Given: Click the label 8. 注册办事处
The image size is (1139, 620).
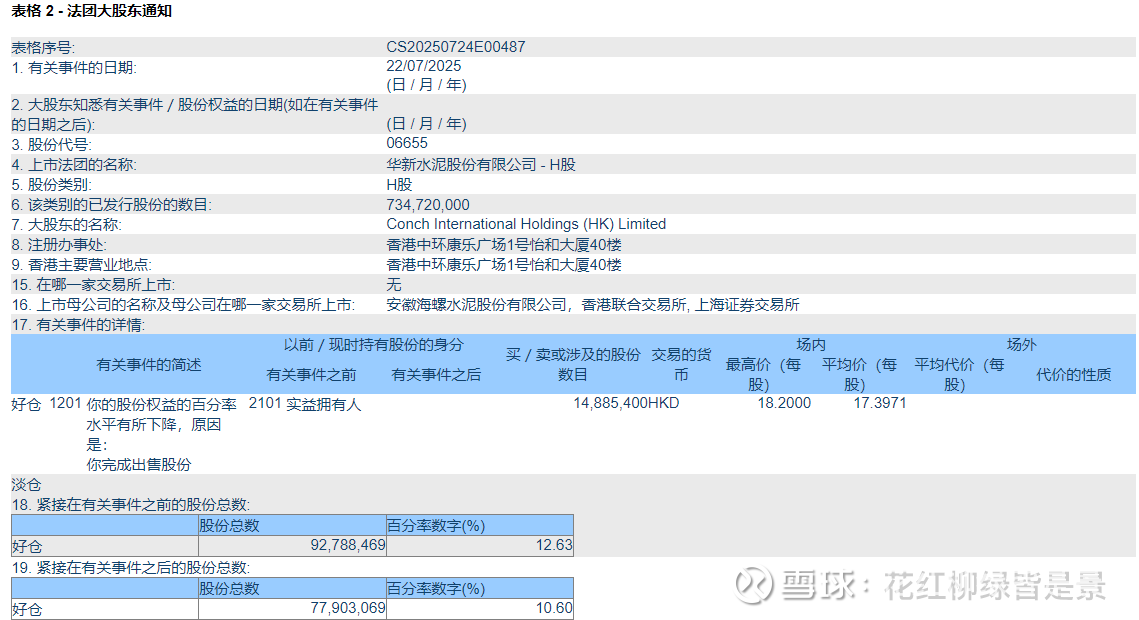Looking at the screenshot, I should point(59,245).
